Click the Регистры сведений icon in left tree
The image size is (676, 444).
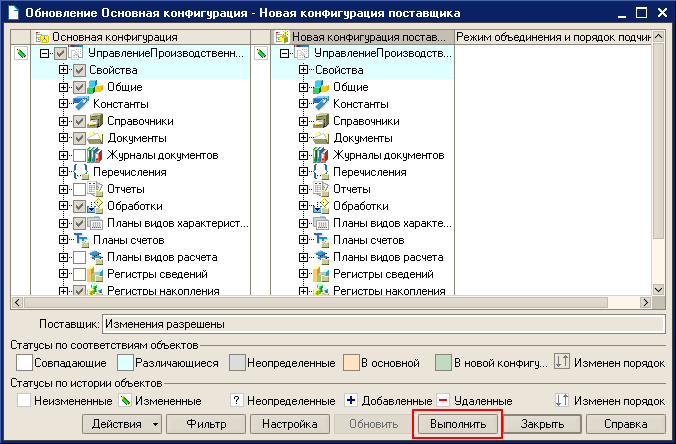tap(95, 274)
